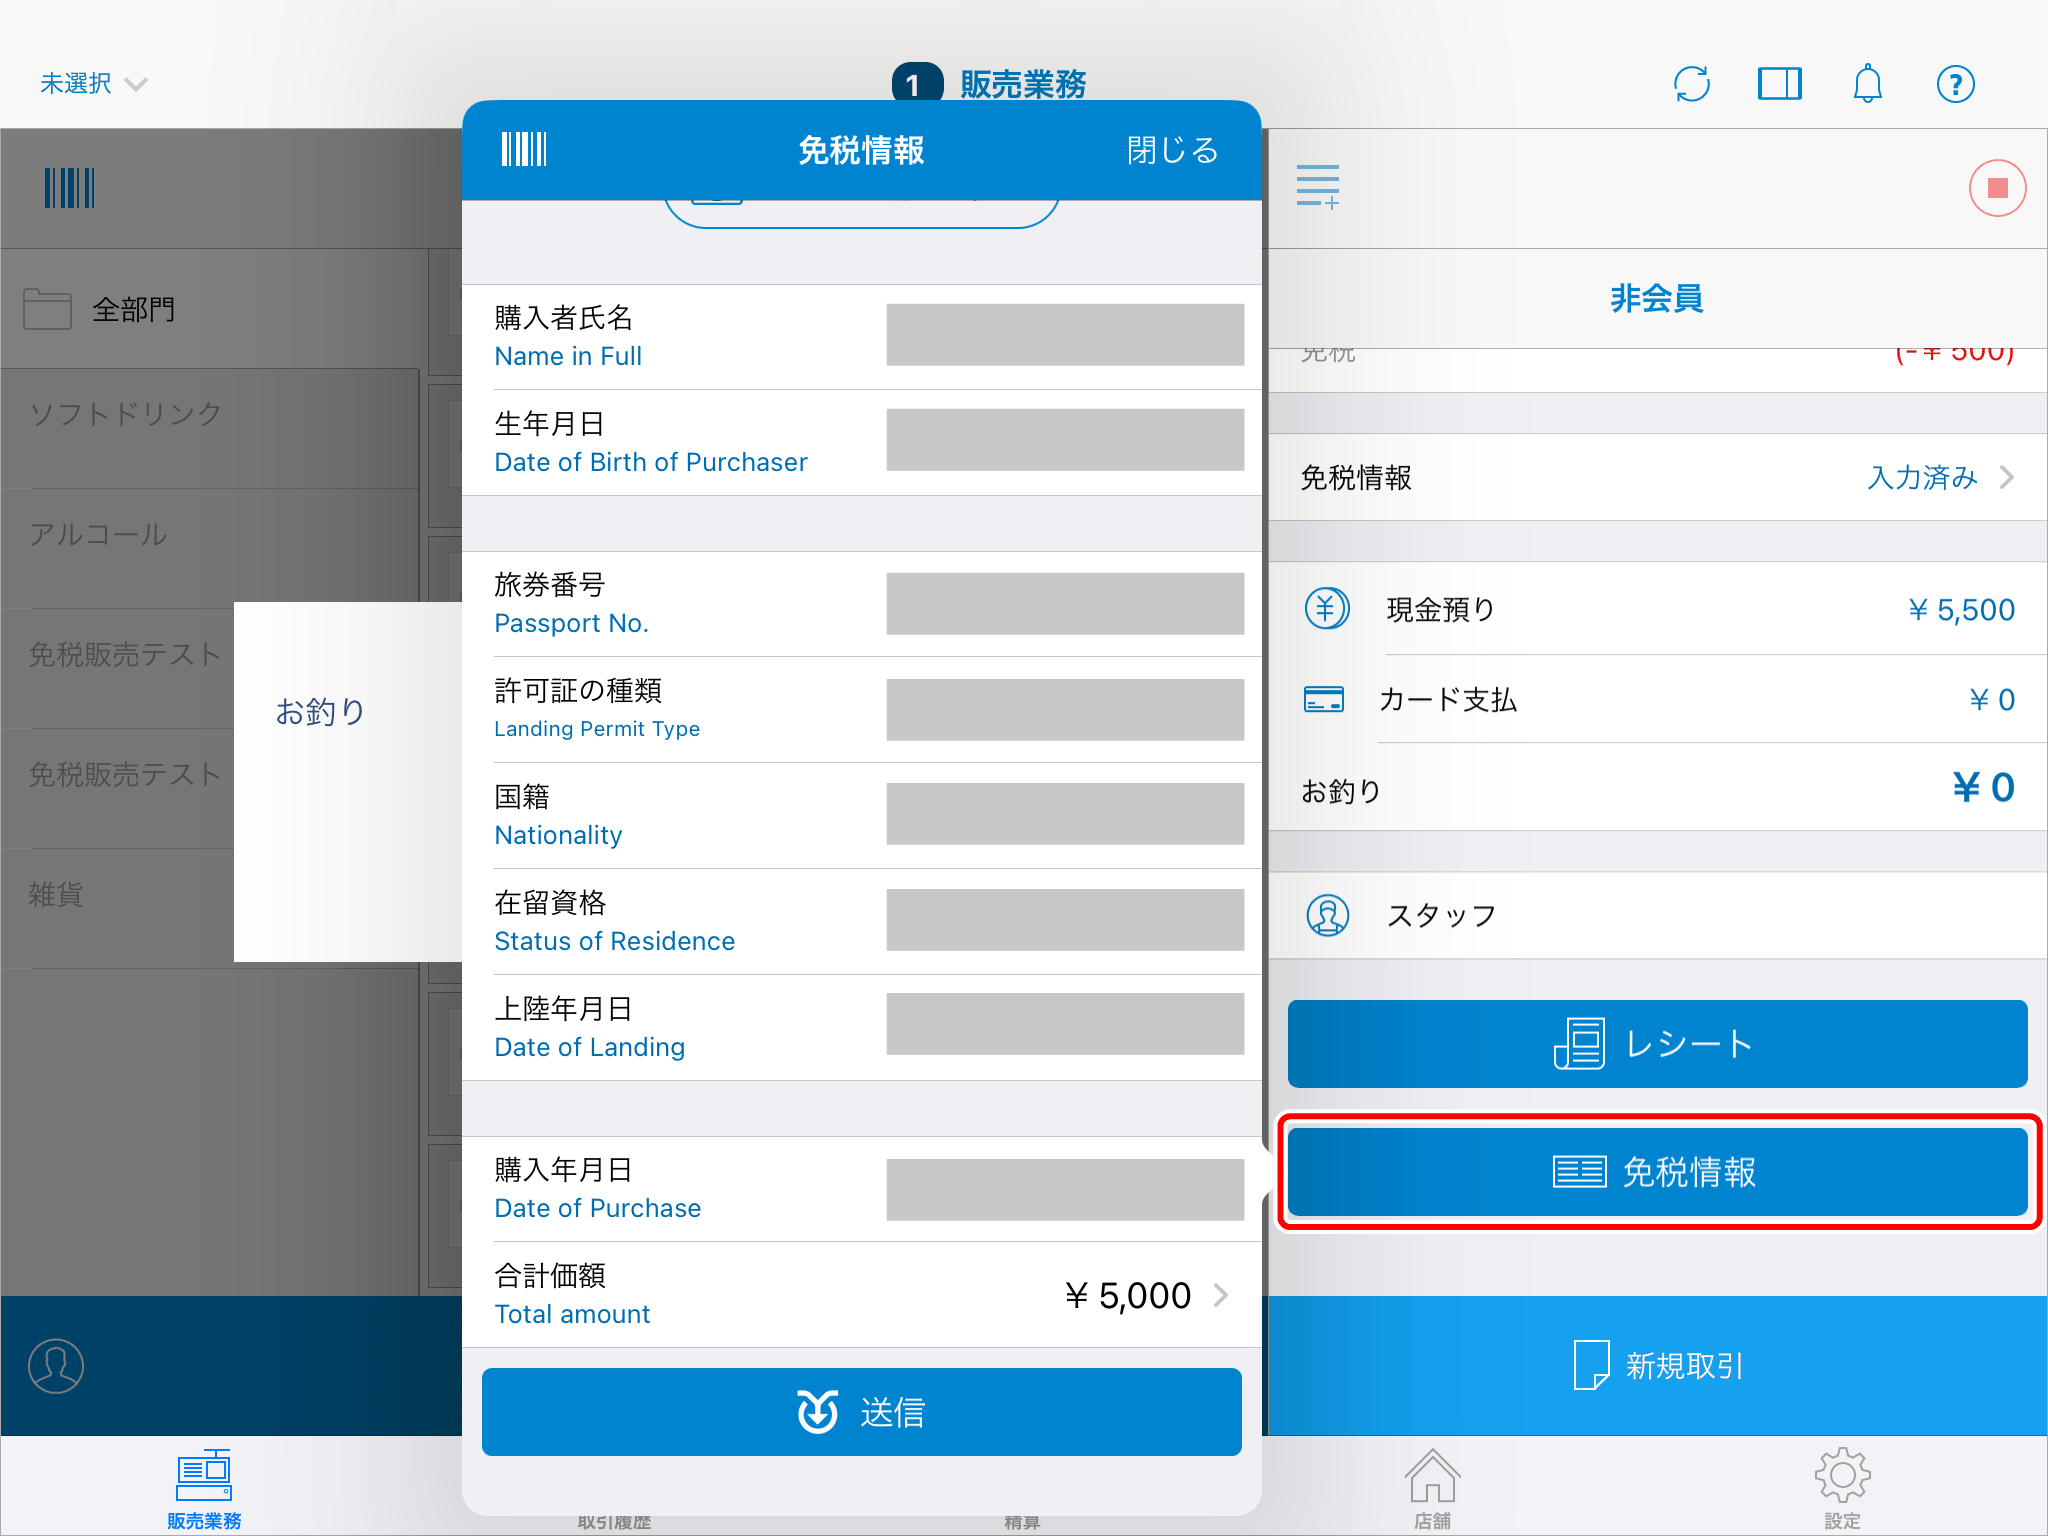
Task: Tap the 送信 send button
Action: [862, 1412]
